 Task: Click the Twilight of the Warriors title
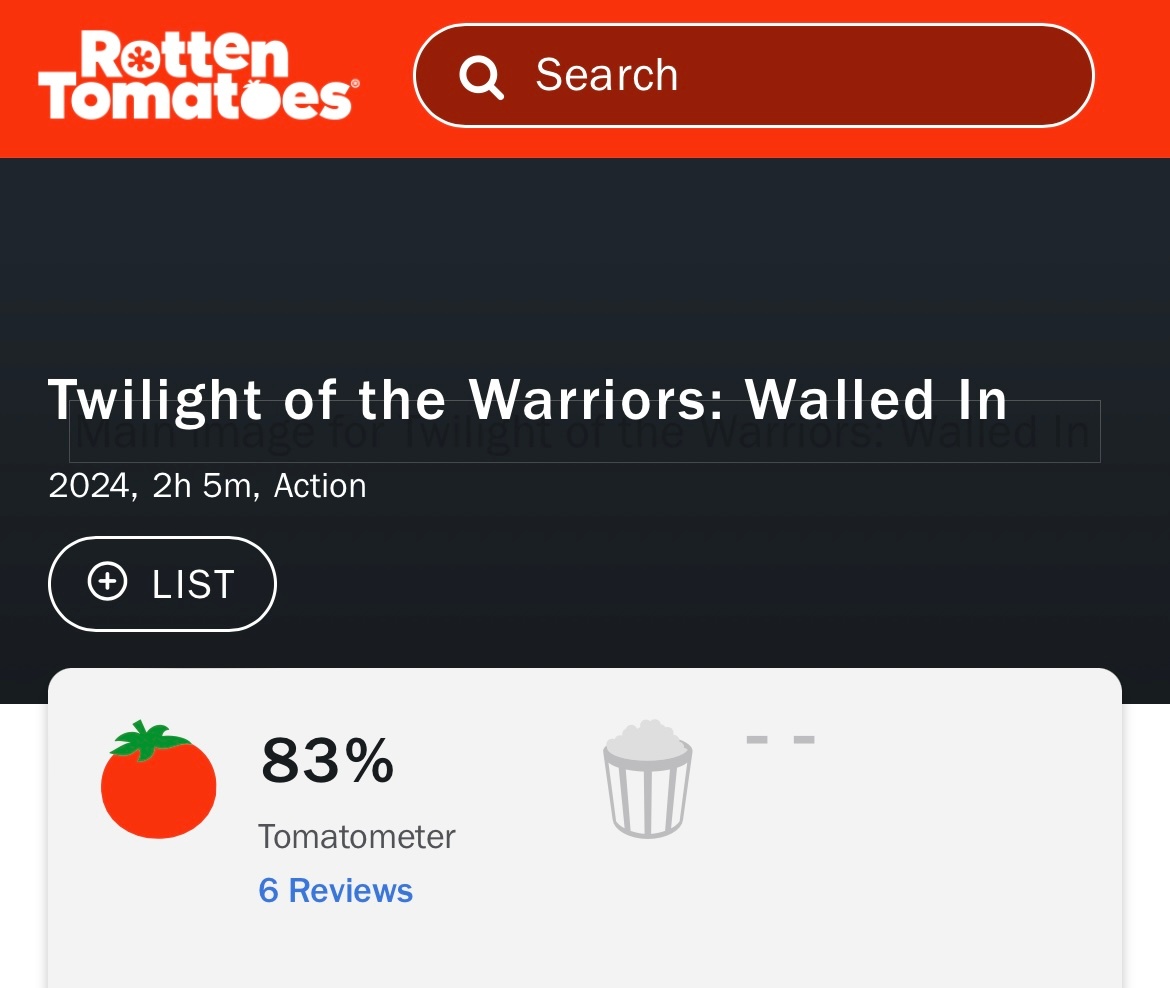528,400
